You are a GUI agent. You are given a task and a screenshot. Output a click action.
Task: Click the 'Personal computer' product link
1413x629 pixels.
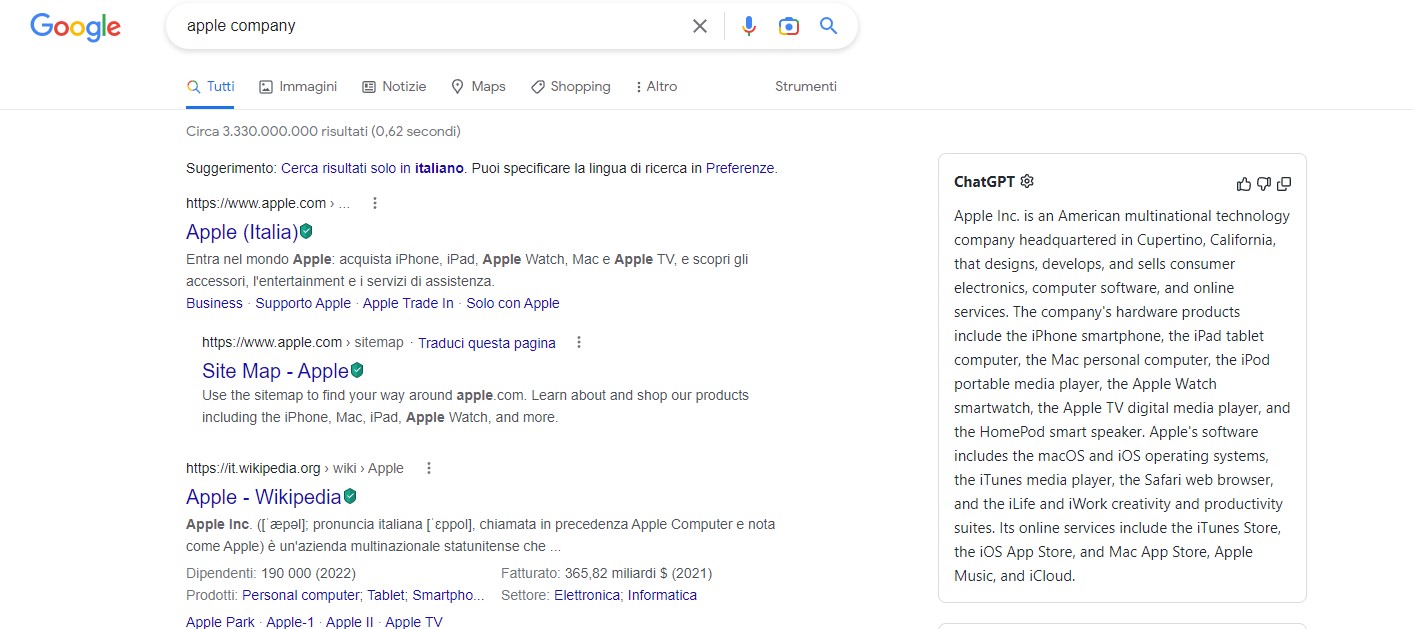[x=300, y=595]
